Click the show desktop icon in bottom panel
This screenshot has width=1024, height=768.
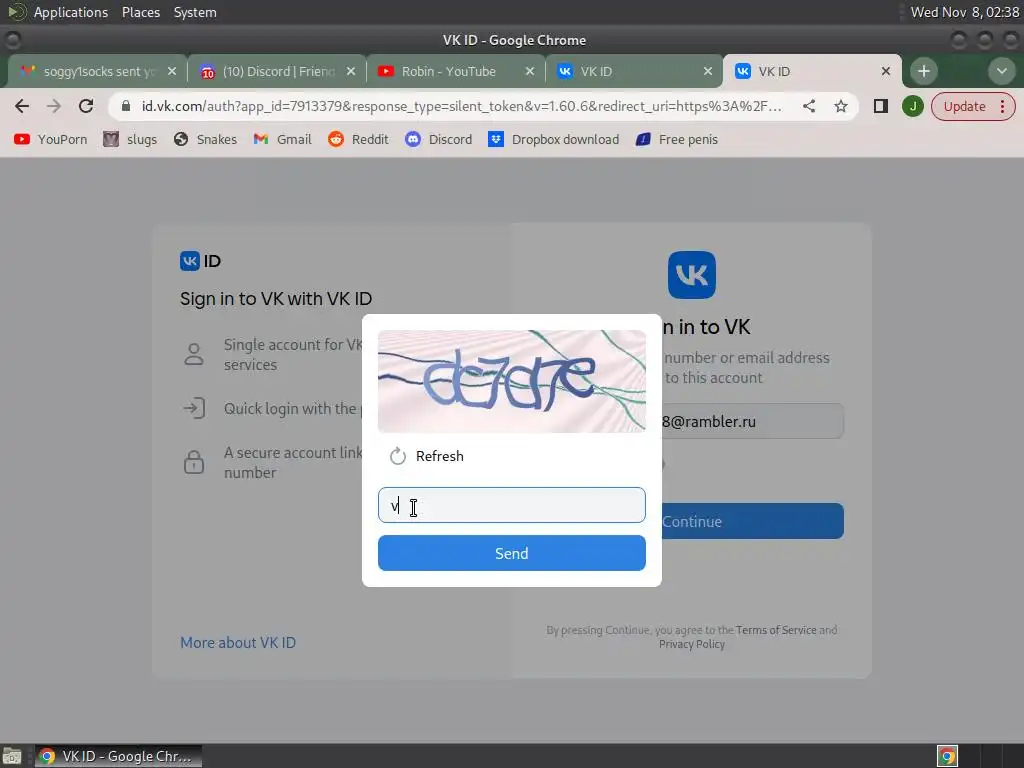12,756
